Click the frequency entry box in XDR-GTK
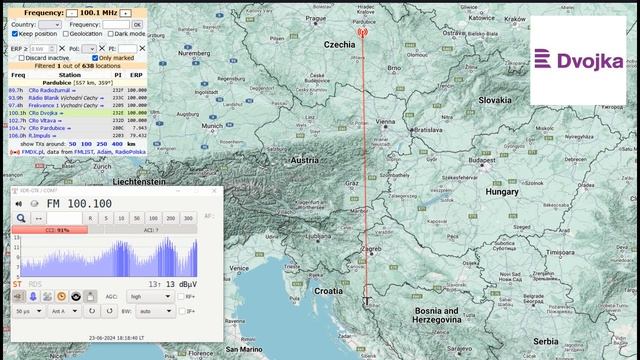Image resolution: width=640 pixels, height=360 pixels. [x=64, y=218]
